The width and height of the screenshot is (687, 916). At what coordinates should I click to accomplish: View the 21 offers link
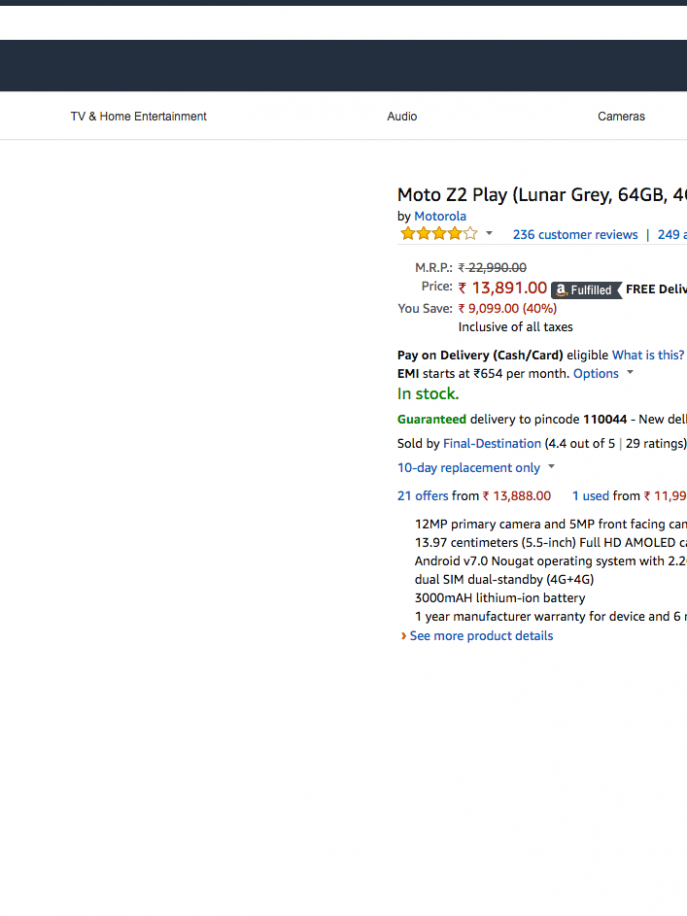[422, 495]
